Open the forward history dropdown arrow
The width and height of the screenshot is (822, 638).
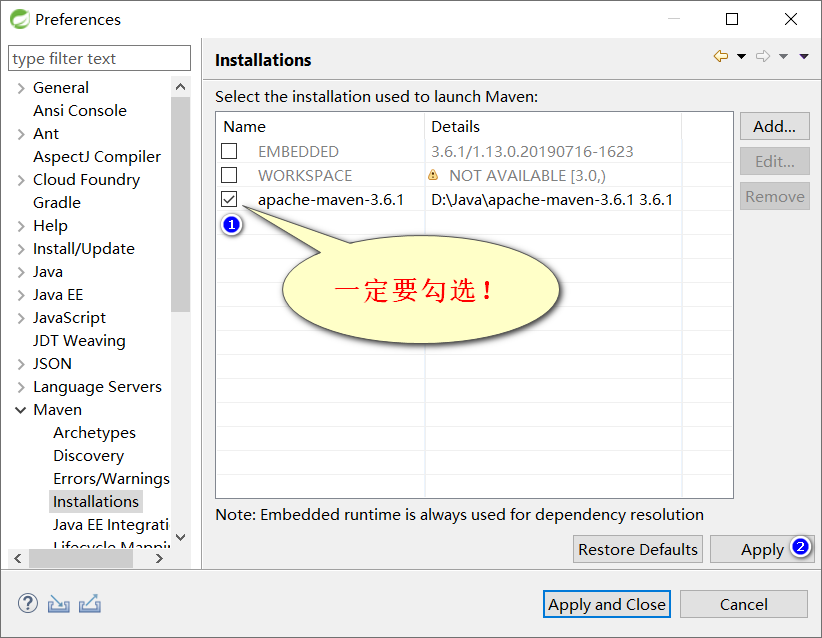[783, 57]
